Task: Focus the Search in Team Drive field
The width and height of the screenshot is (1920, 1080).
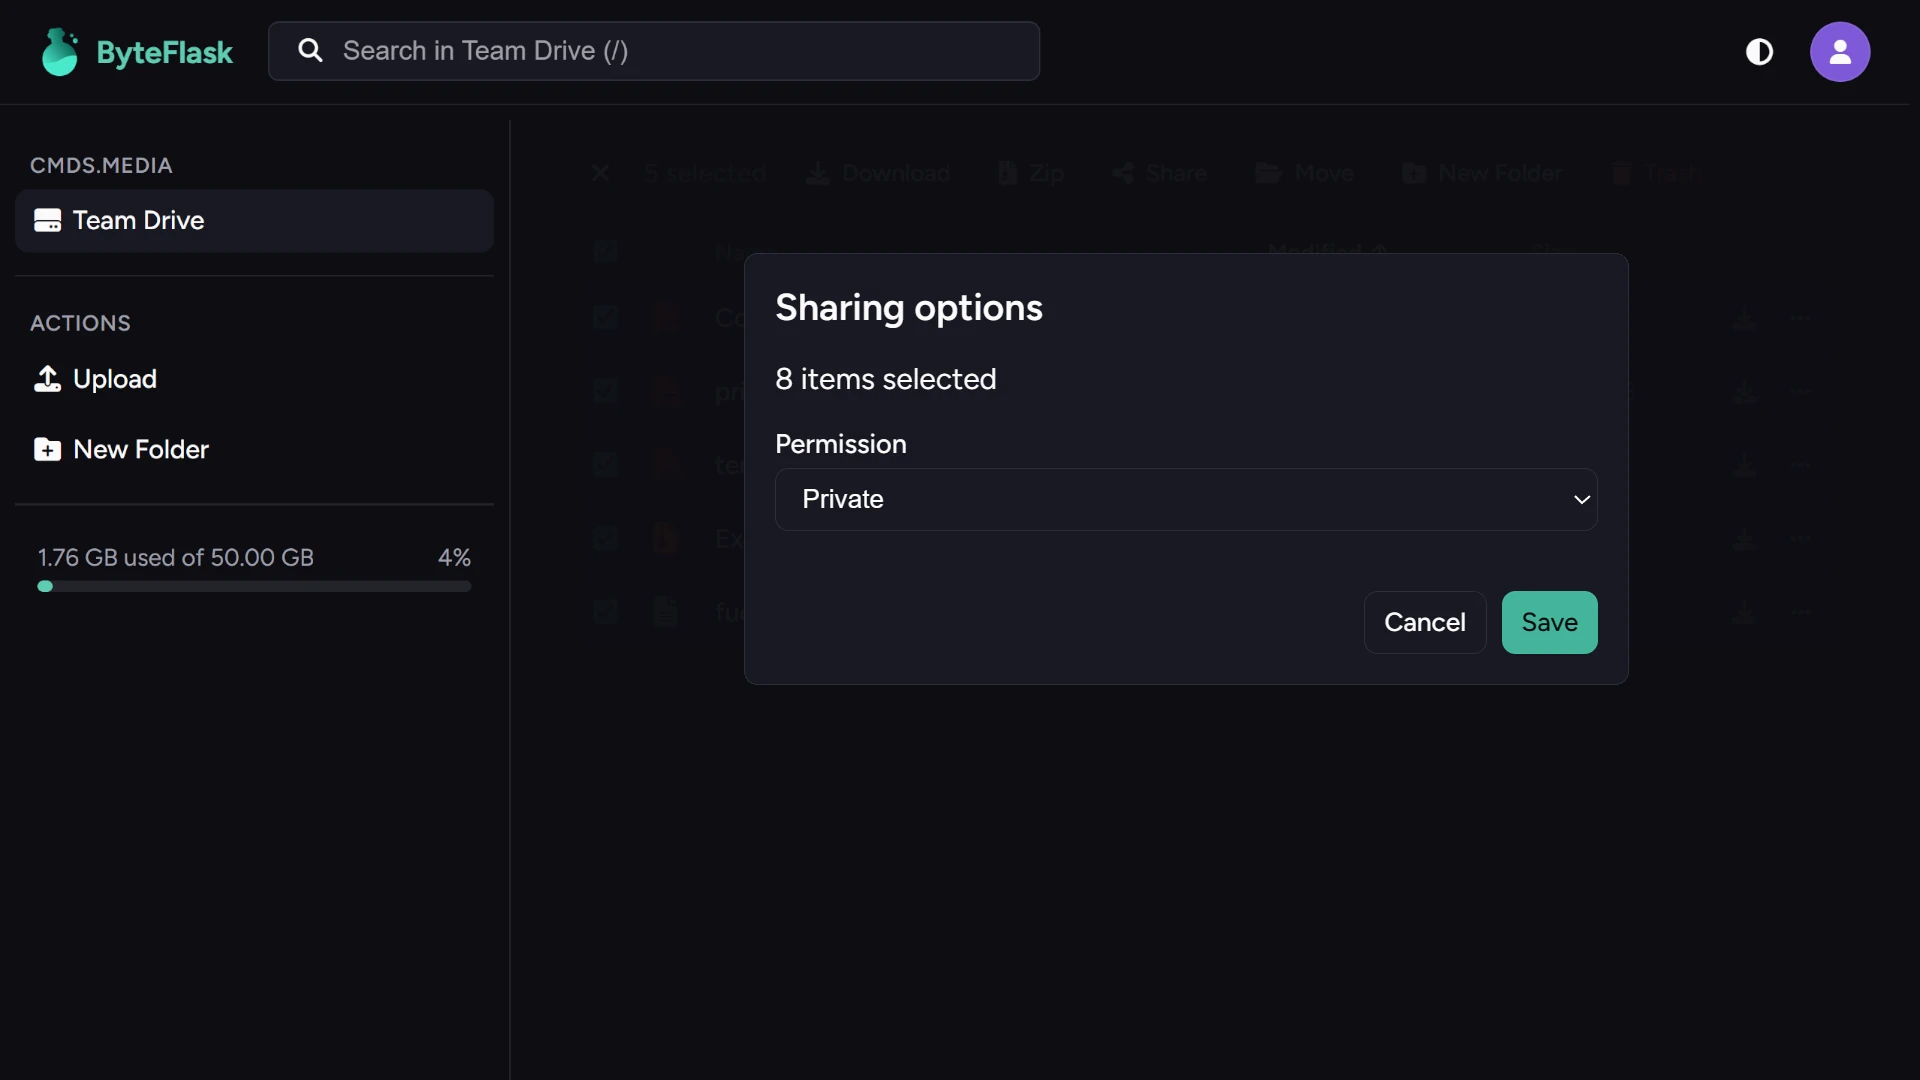Action: (654, 51)
